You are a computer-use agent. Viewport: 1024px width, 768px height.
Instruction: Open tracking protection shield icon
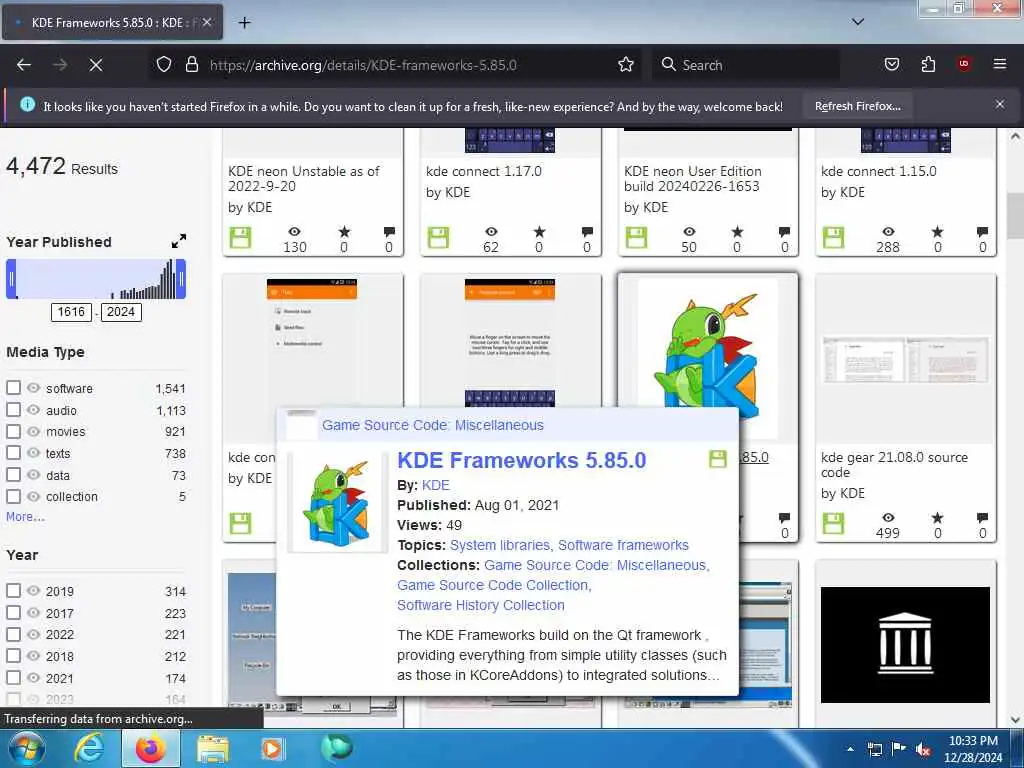[x=164, y=65]
